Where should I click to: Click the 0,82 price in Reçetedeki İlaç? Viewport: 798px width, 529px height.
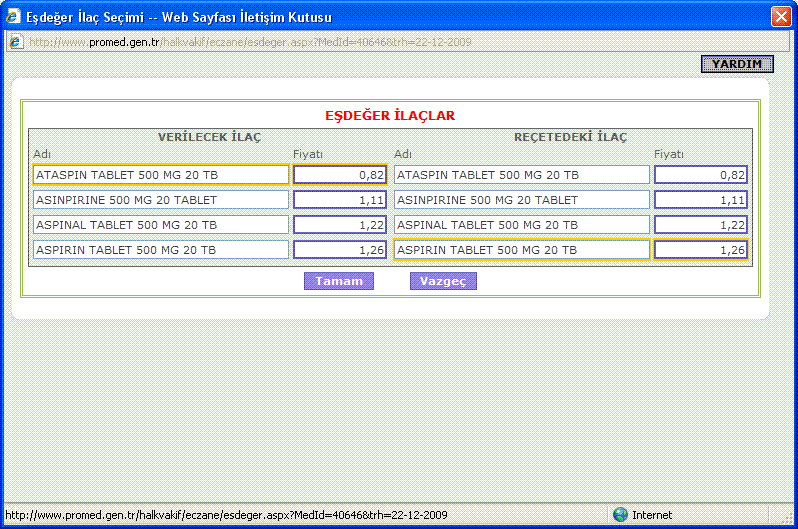point(701,175)
